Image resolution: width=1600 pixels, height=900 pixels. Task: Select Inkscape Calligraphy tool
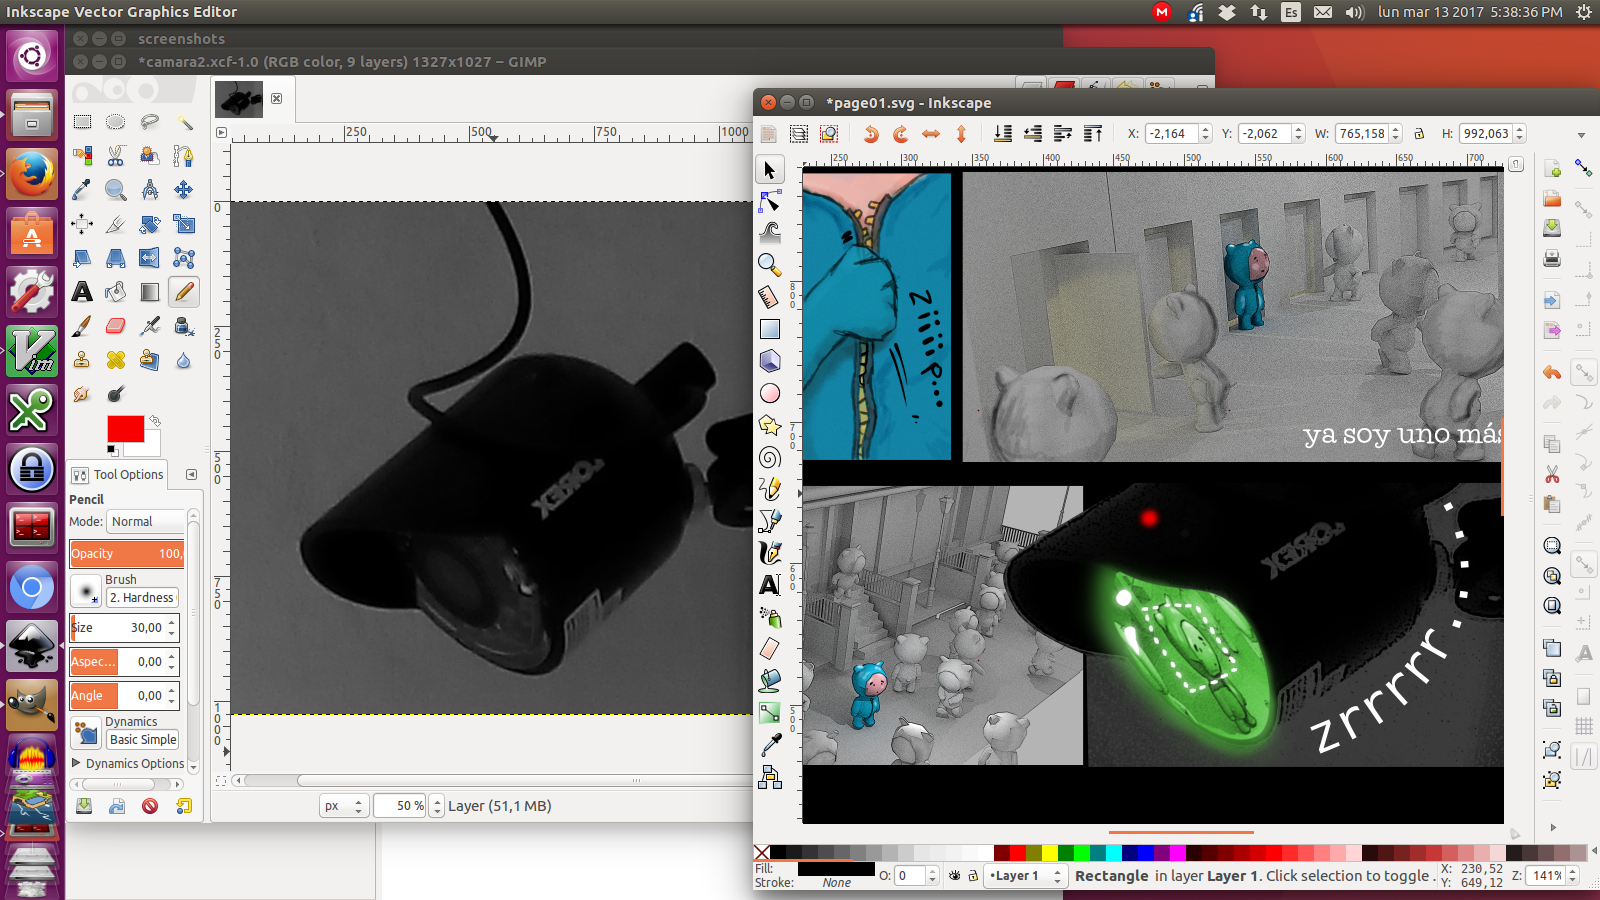770,553
